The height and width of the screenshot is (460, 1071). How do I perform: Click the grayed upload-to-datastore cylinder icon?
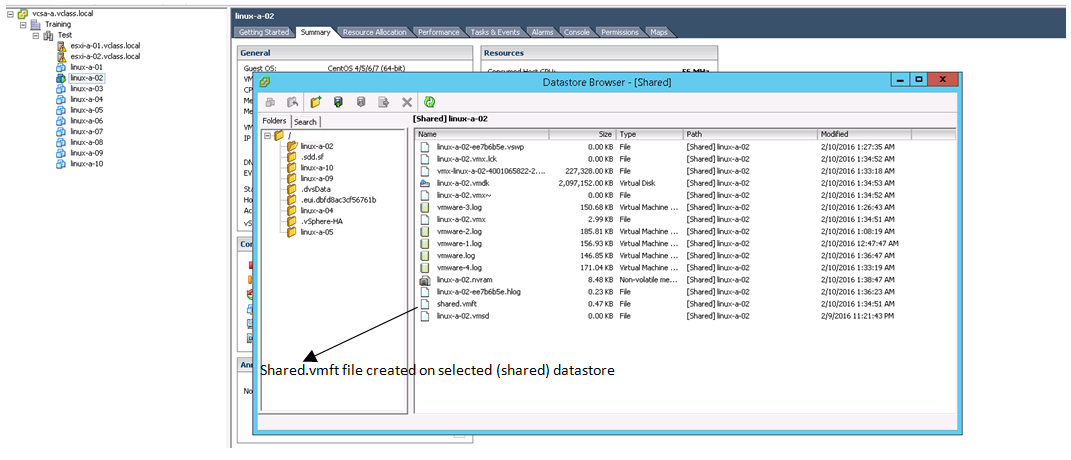(361, 102)
